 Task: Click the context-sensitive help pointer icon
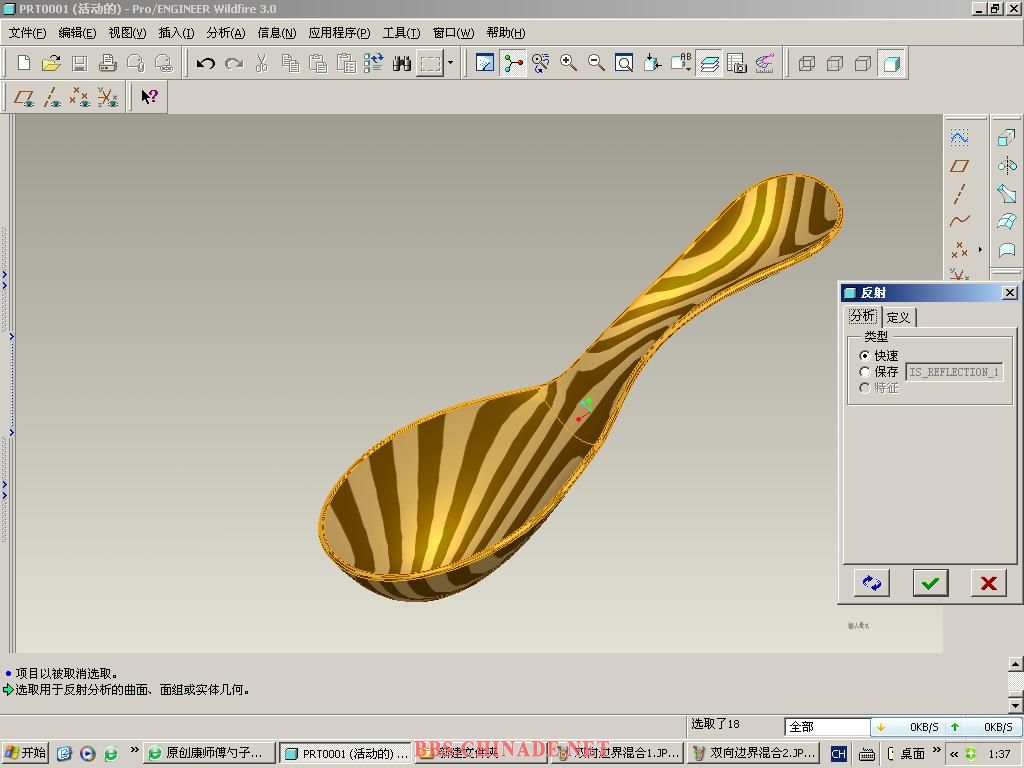tap(149, 97)
